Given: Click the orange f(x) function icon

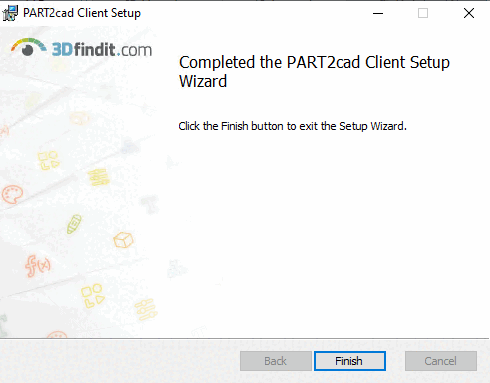Looking at the screenshot, I should (38, 266).
